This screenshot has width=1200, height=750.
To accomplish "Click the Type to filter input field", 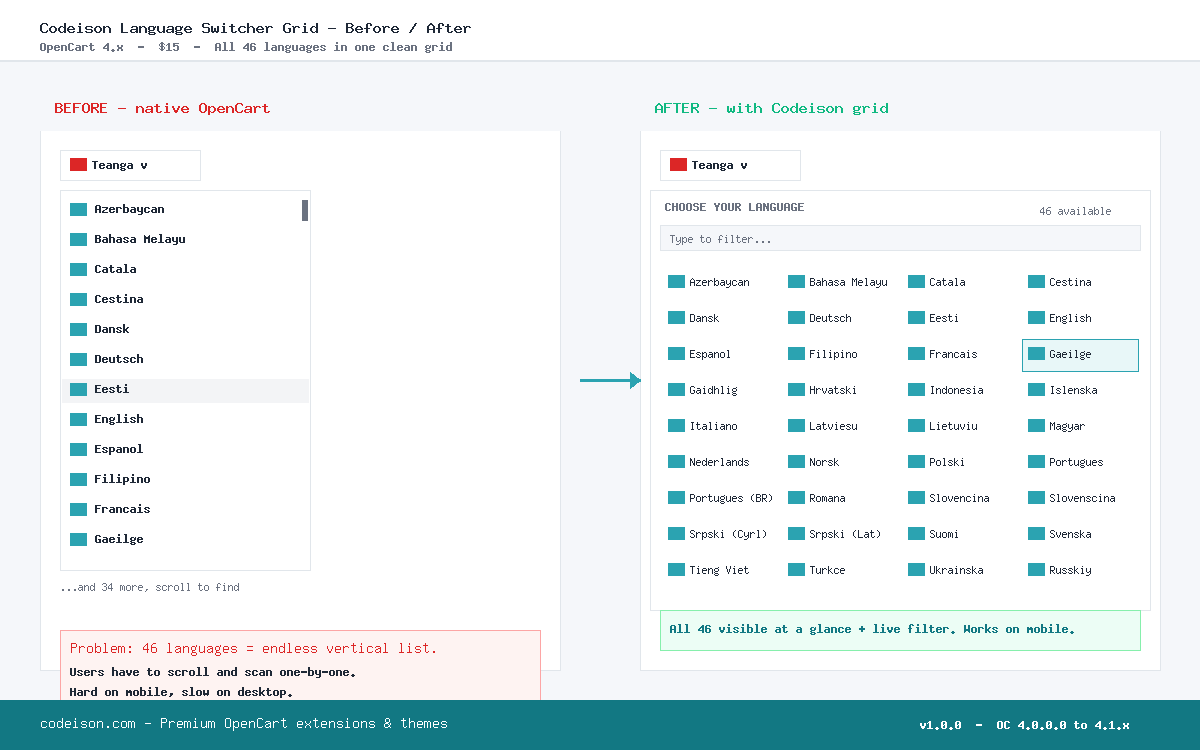I will 900,238.
